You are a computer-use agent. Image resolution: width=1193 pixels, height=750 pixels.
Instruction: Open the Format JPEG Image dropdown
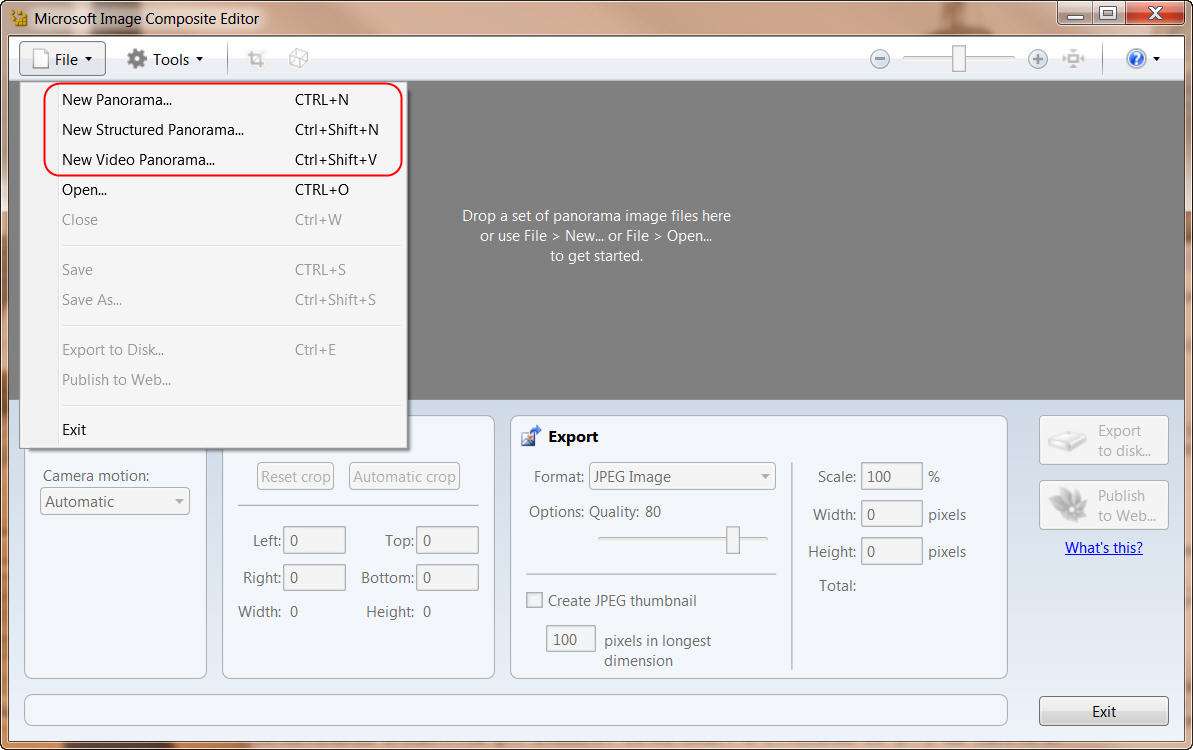tap(682, 477)
